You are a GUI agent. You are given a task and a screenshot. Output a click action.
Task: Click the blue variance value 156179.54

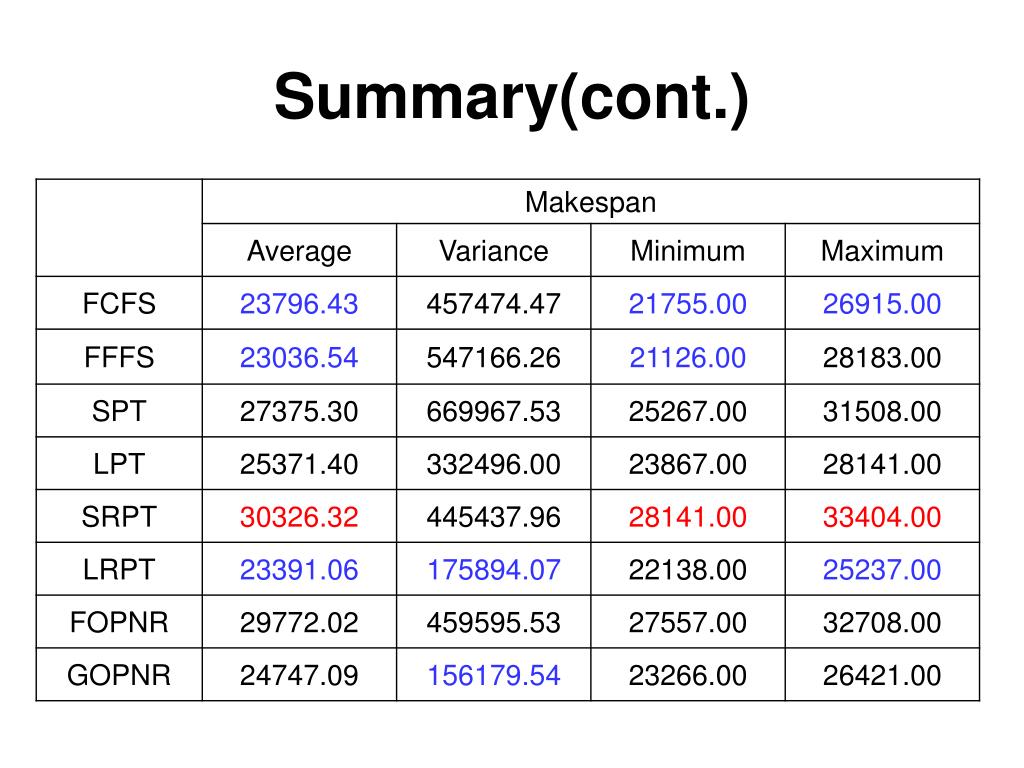coord(494,676)
